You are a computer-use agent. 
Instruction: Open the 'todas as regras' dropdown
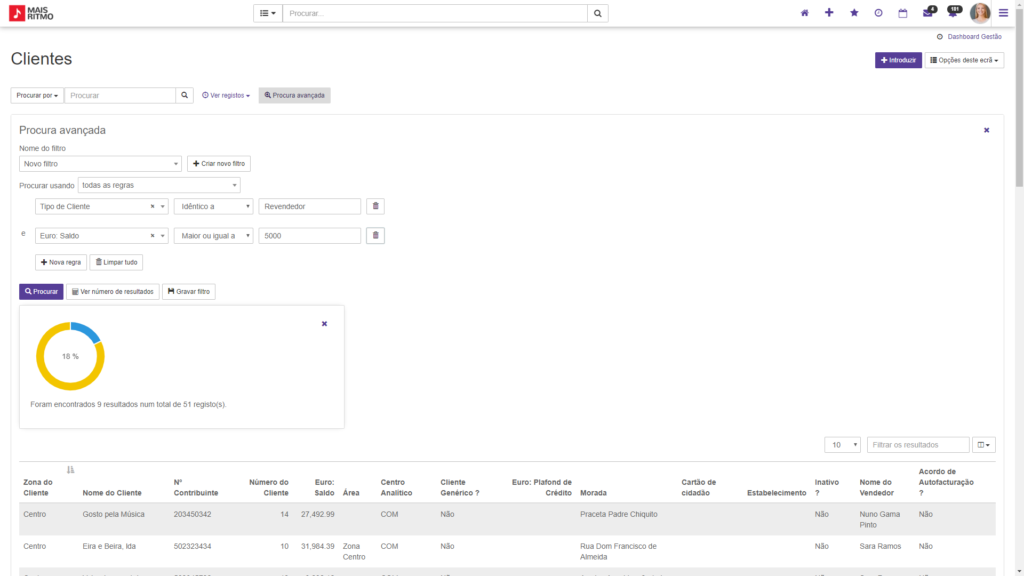pos(158,185)
